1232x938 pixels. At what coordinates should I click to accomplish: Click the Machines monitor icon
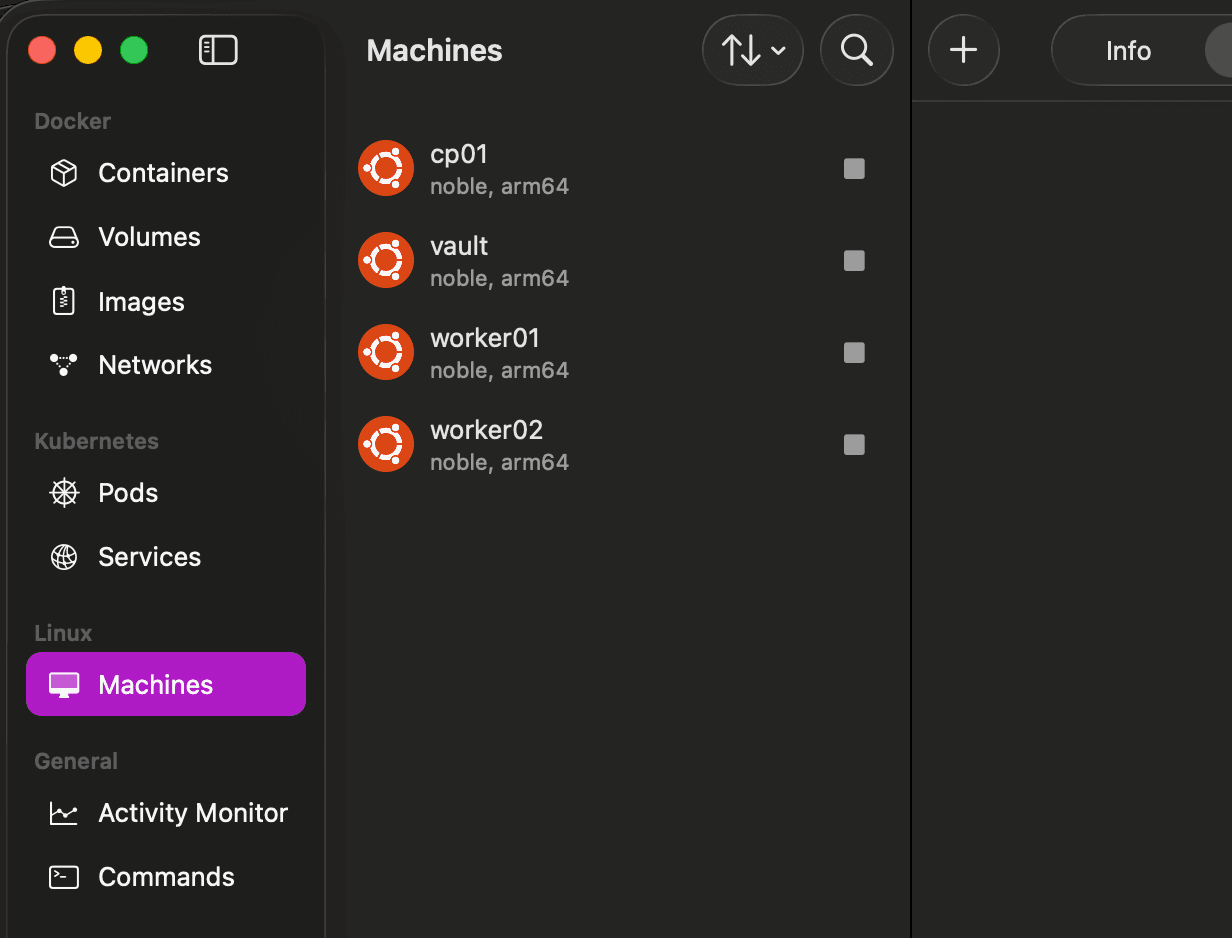[x=64, y=685]
